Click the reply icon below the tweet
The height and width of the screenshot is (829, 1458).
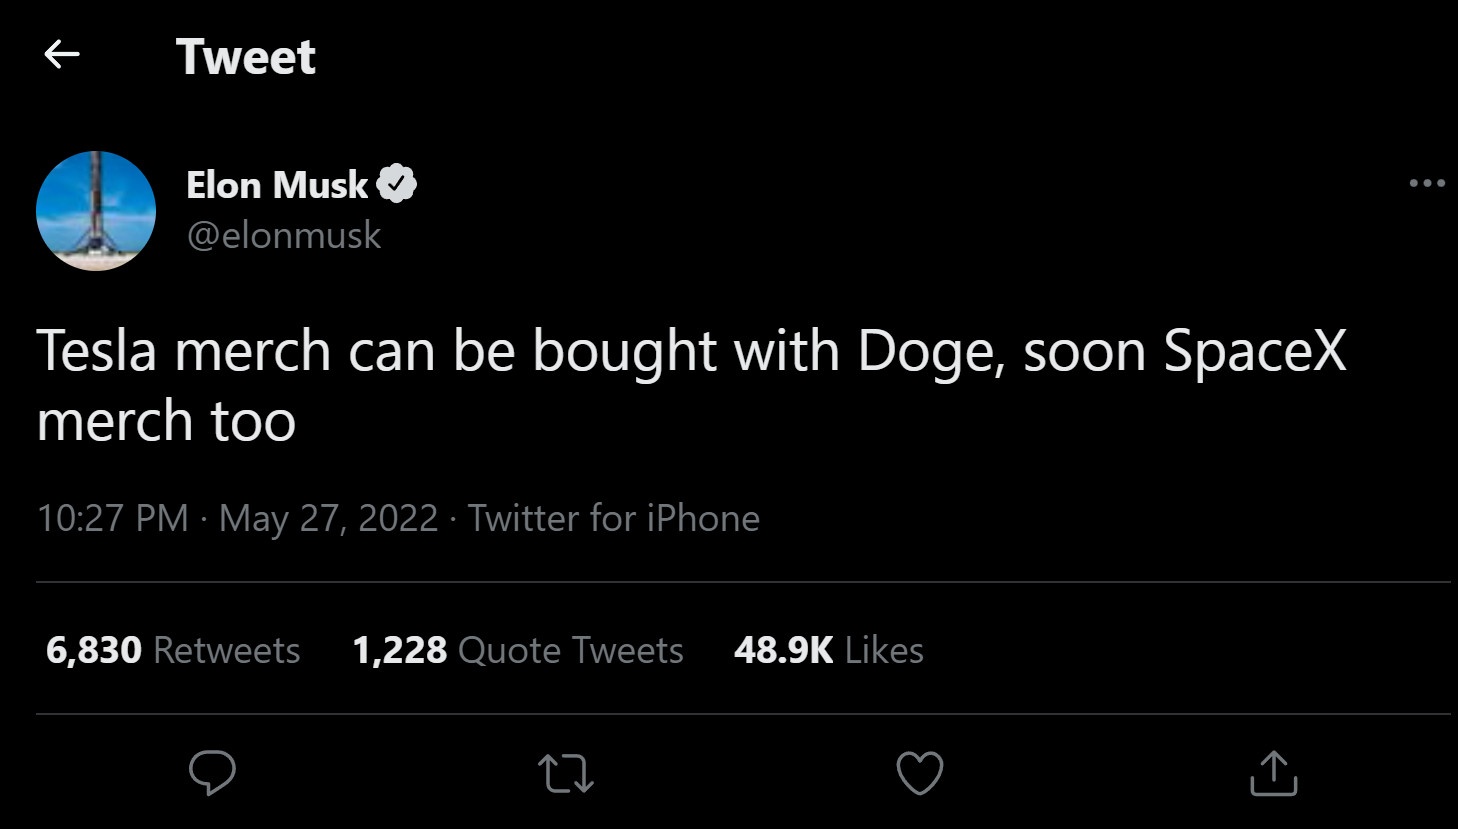click(x=211, y=772)
